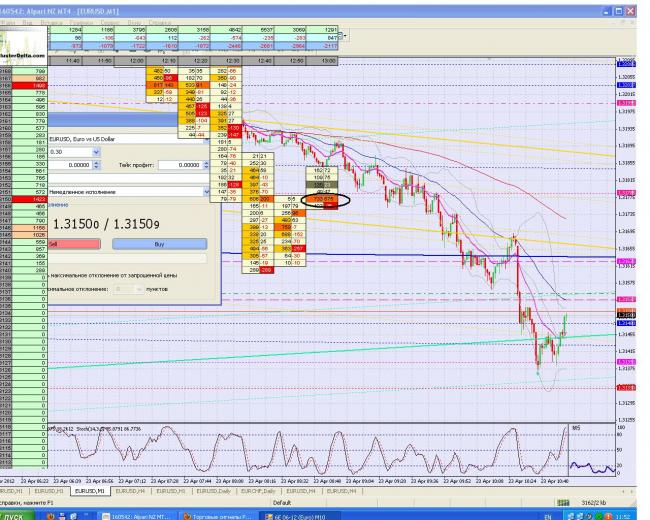This screenshot has width=650, height=520.
Task: Select the 5537 volume cell in top row
Action: pos(258,30)
